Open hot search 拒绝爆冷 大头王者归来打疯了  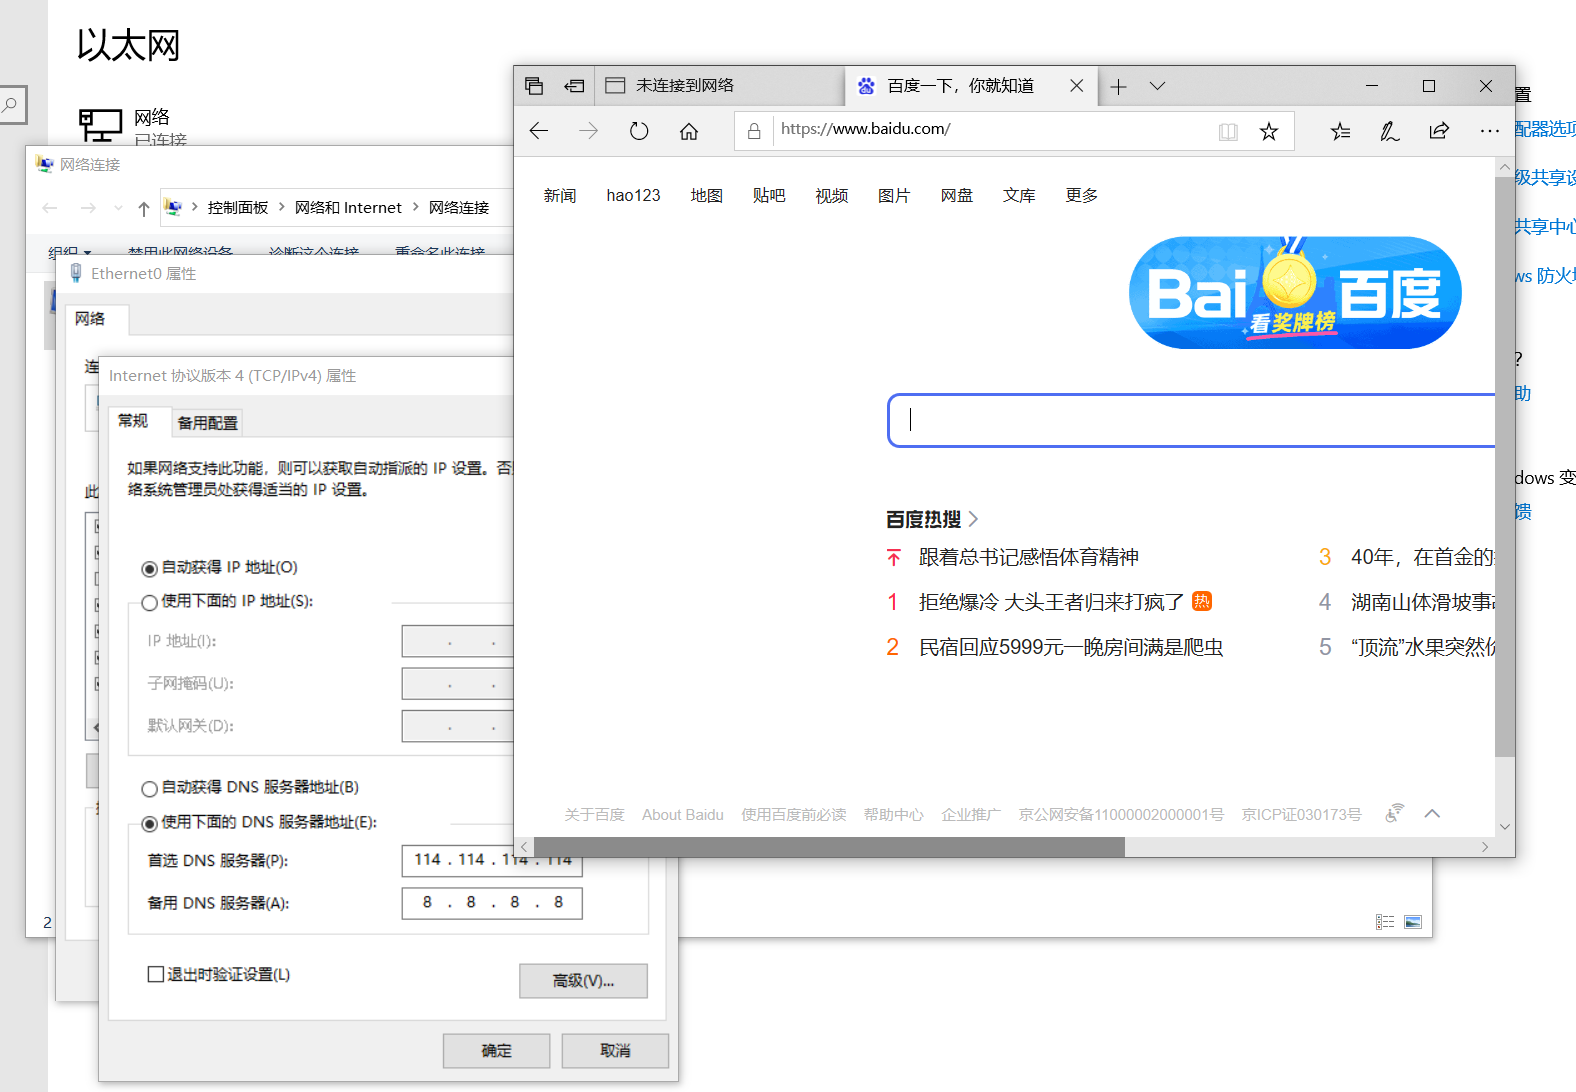[1052, 602]
